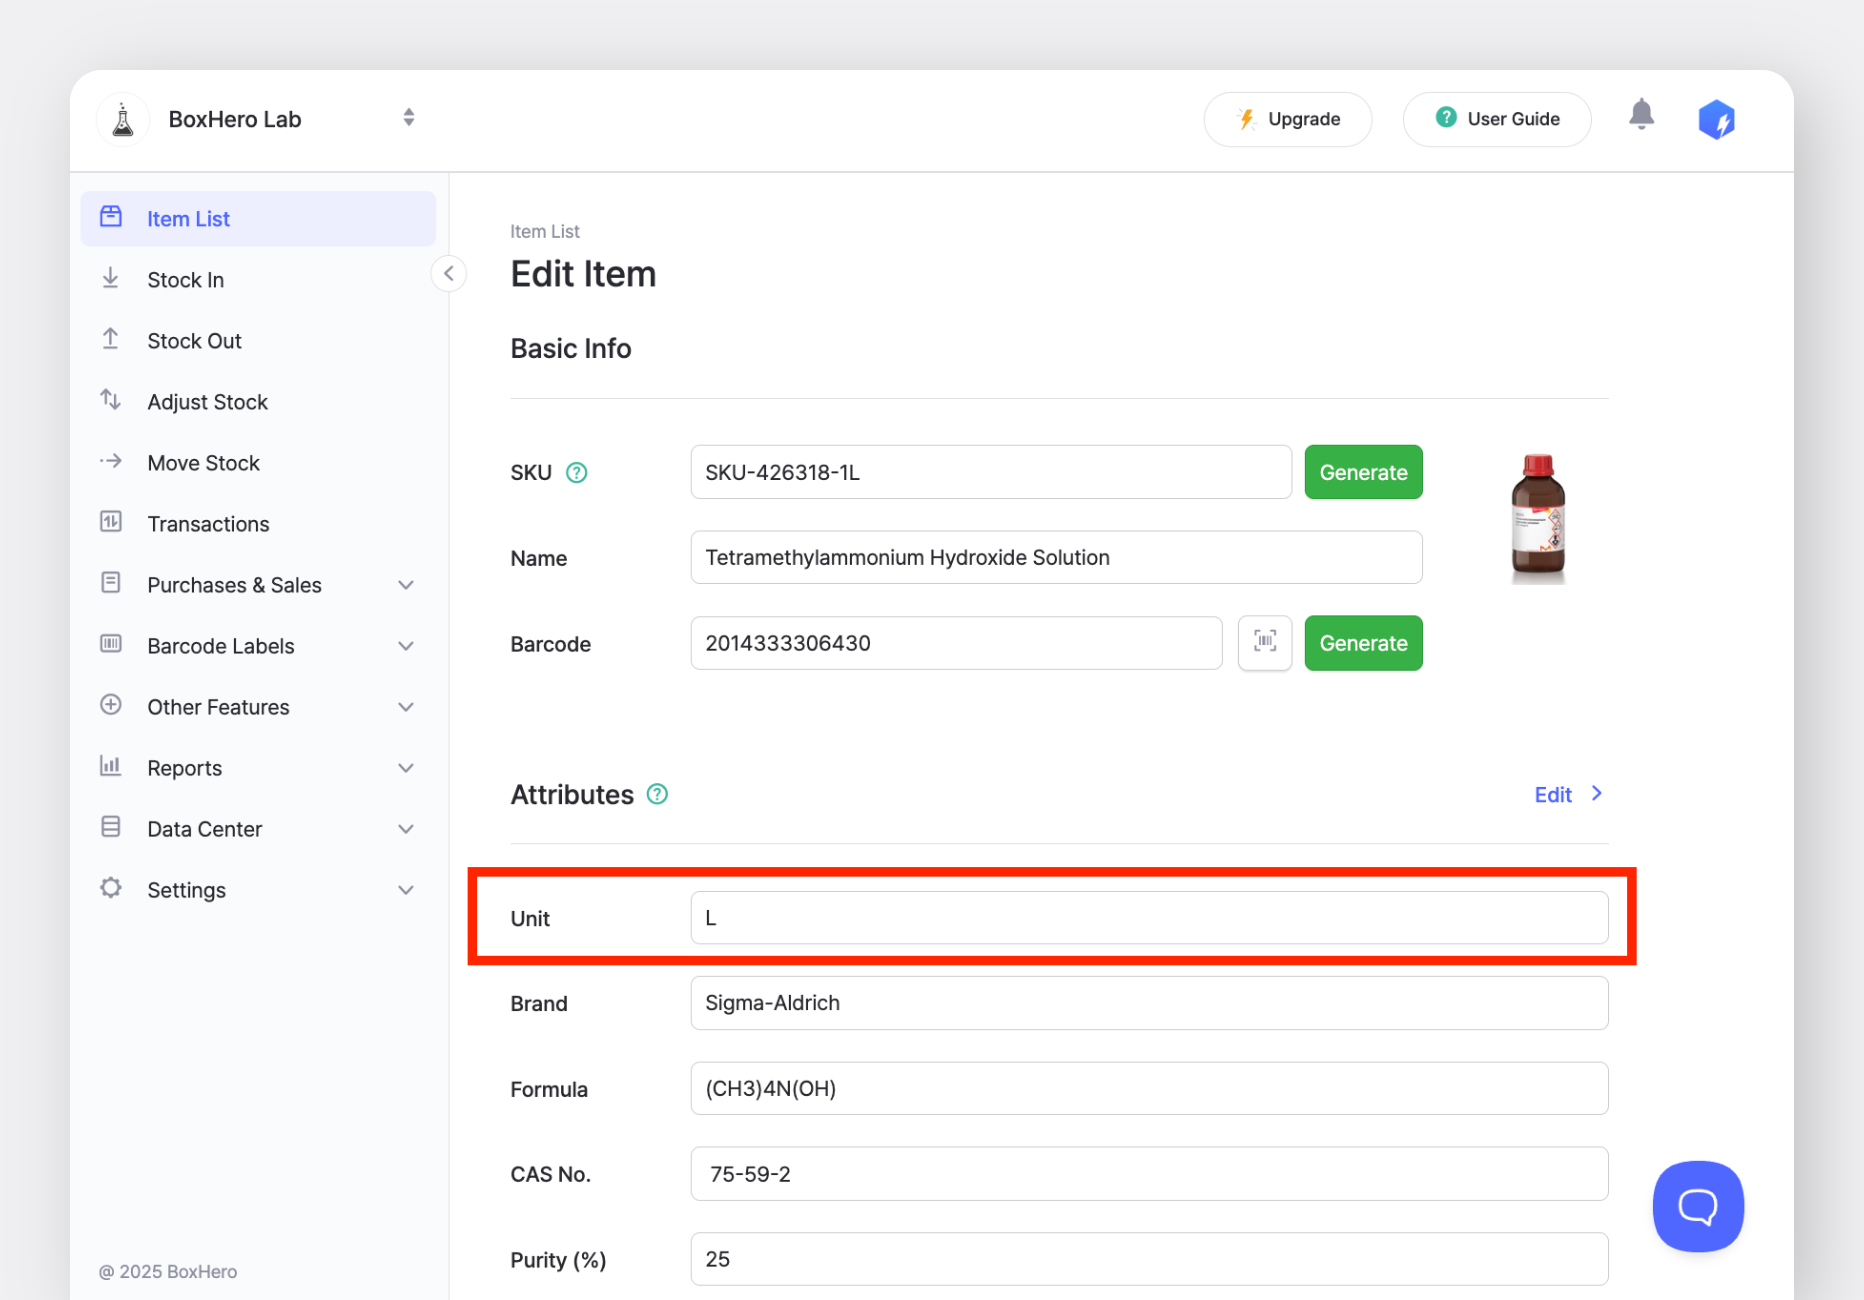
Task: Open the live chat bubble icon
Action: point(1697,1206)
